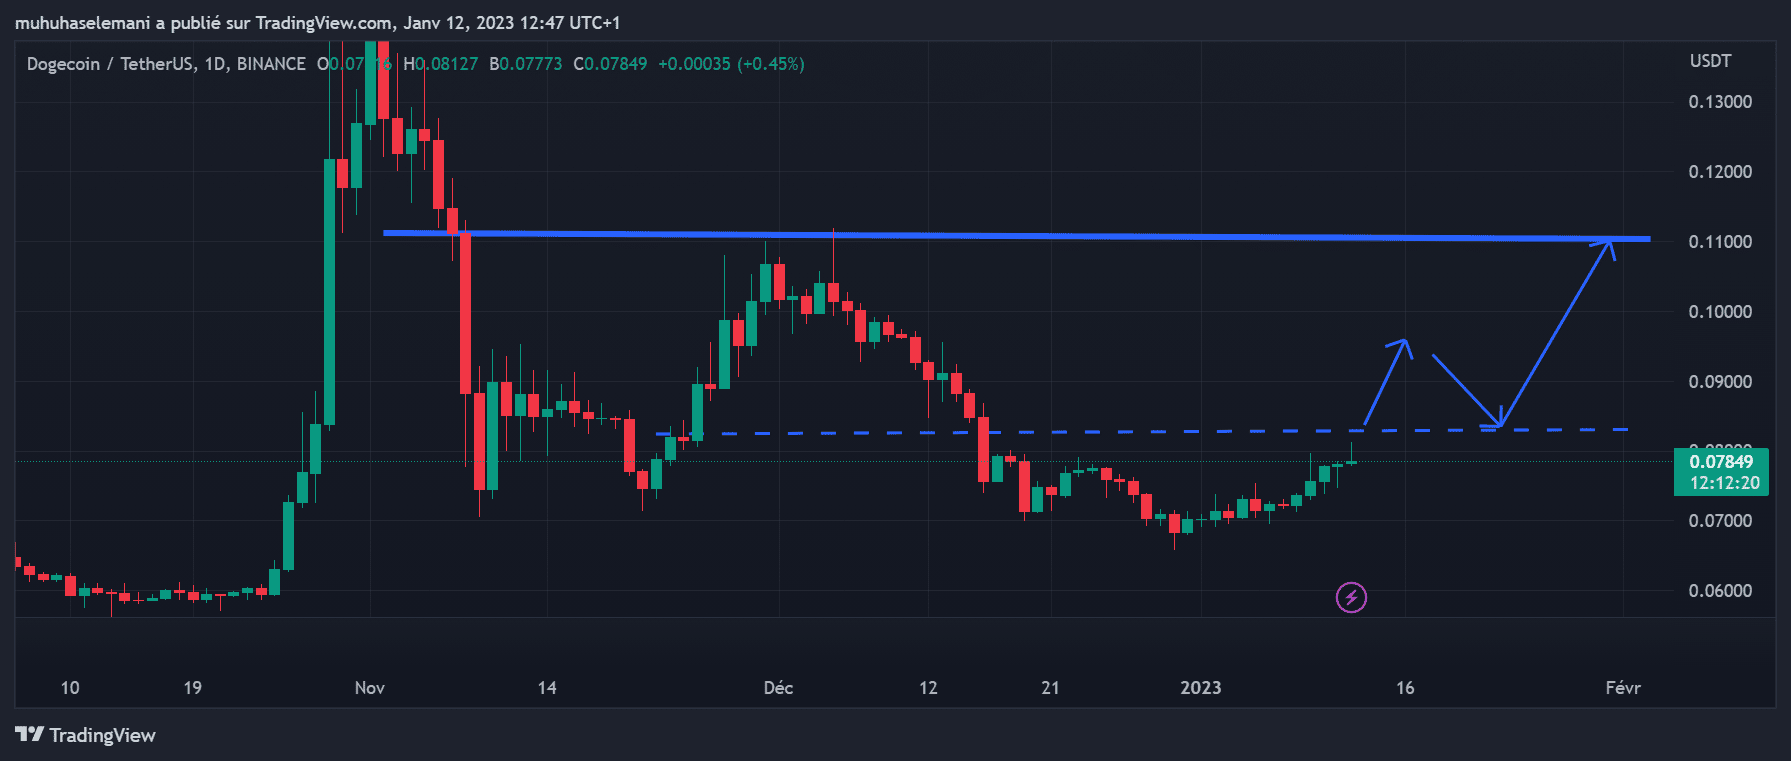The width and height of the screenshot is (1791, 761).
Task: Click the purple lightning bolt event icon
Action: [1351, 598]
